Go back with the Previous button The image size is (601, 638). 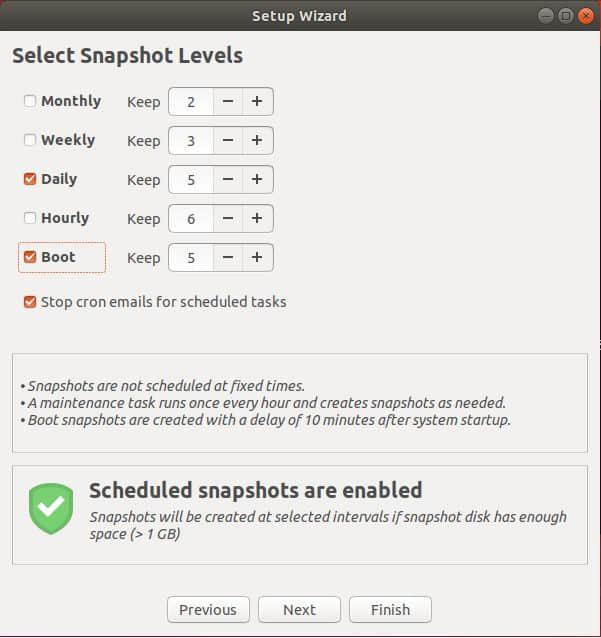coord(208,609)
